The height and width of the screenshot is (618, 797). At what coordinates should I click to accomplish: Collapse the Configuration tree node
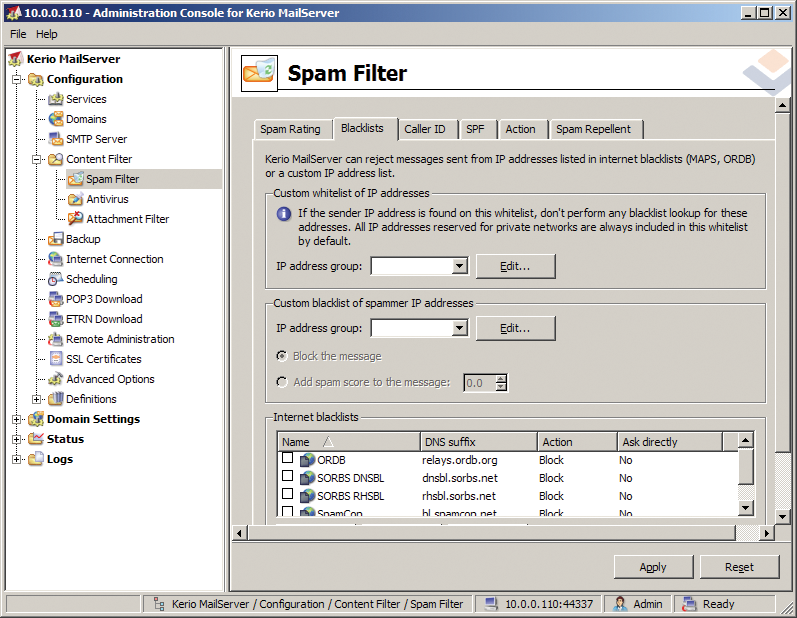(17, 79)
